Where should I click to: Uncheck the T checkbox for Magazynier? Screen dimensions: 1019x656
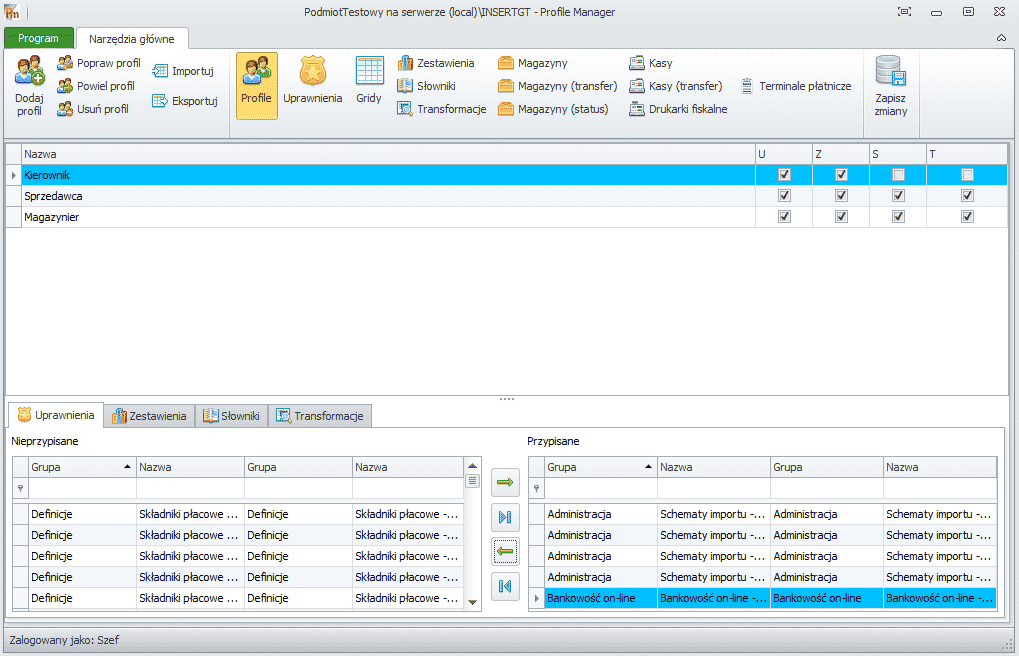(x=967, y=216)
